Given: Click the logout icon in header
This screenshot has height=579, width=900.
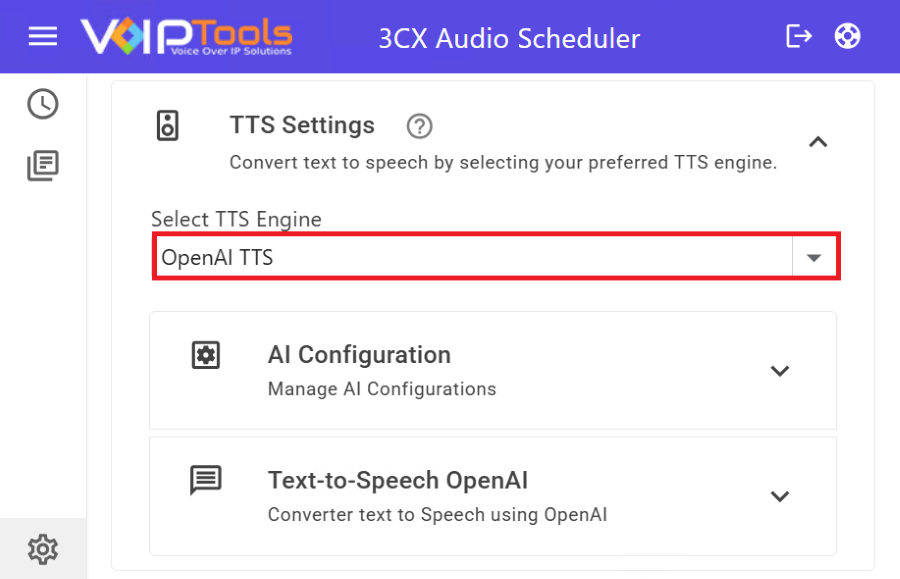Looking at the screenshot, I should pyautogui.click(x=799, y=37).
